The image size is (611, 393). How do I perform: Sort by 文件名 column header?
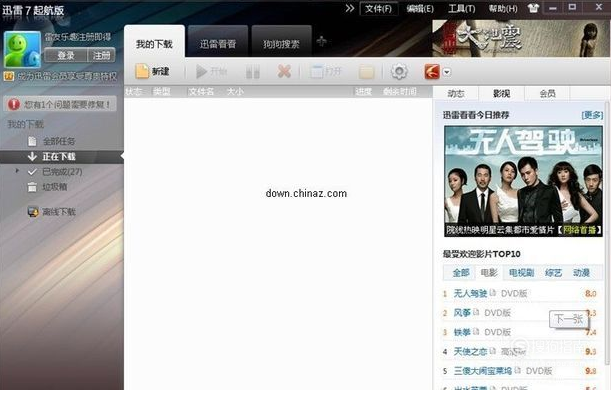point(201,92)
